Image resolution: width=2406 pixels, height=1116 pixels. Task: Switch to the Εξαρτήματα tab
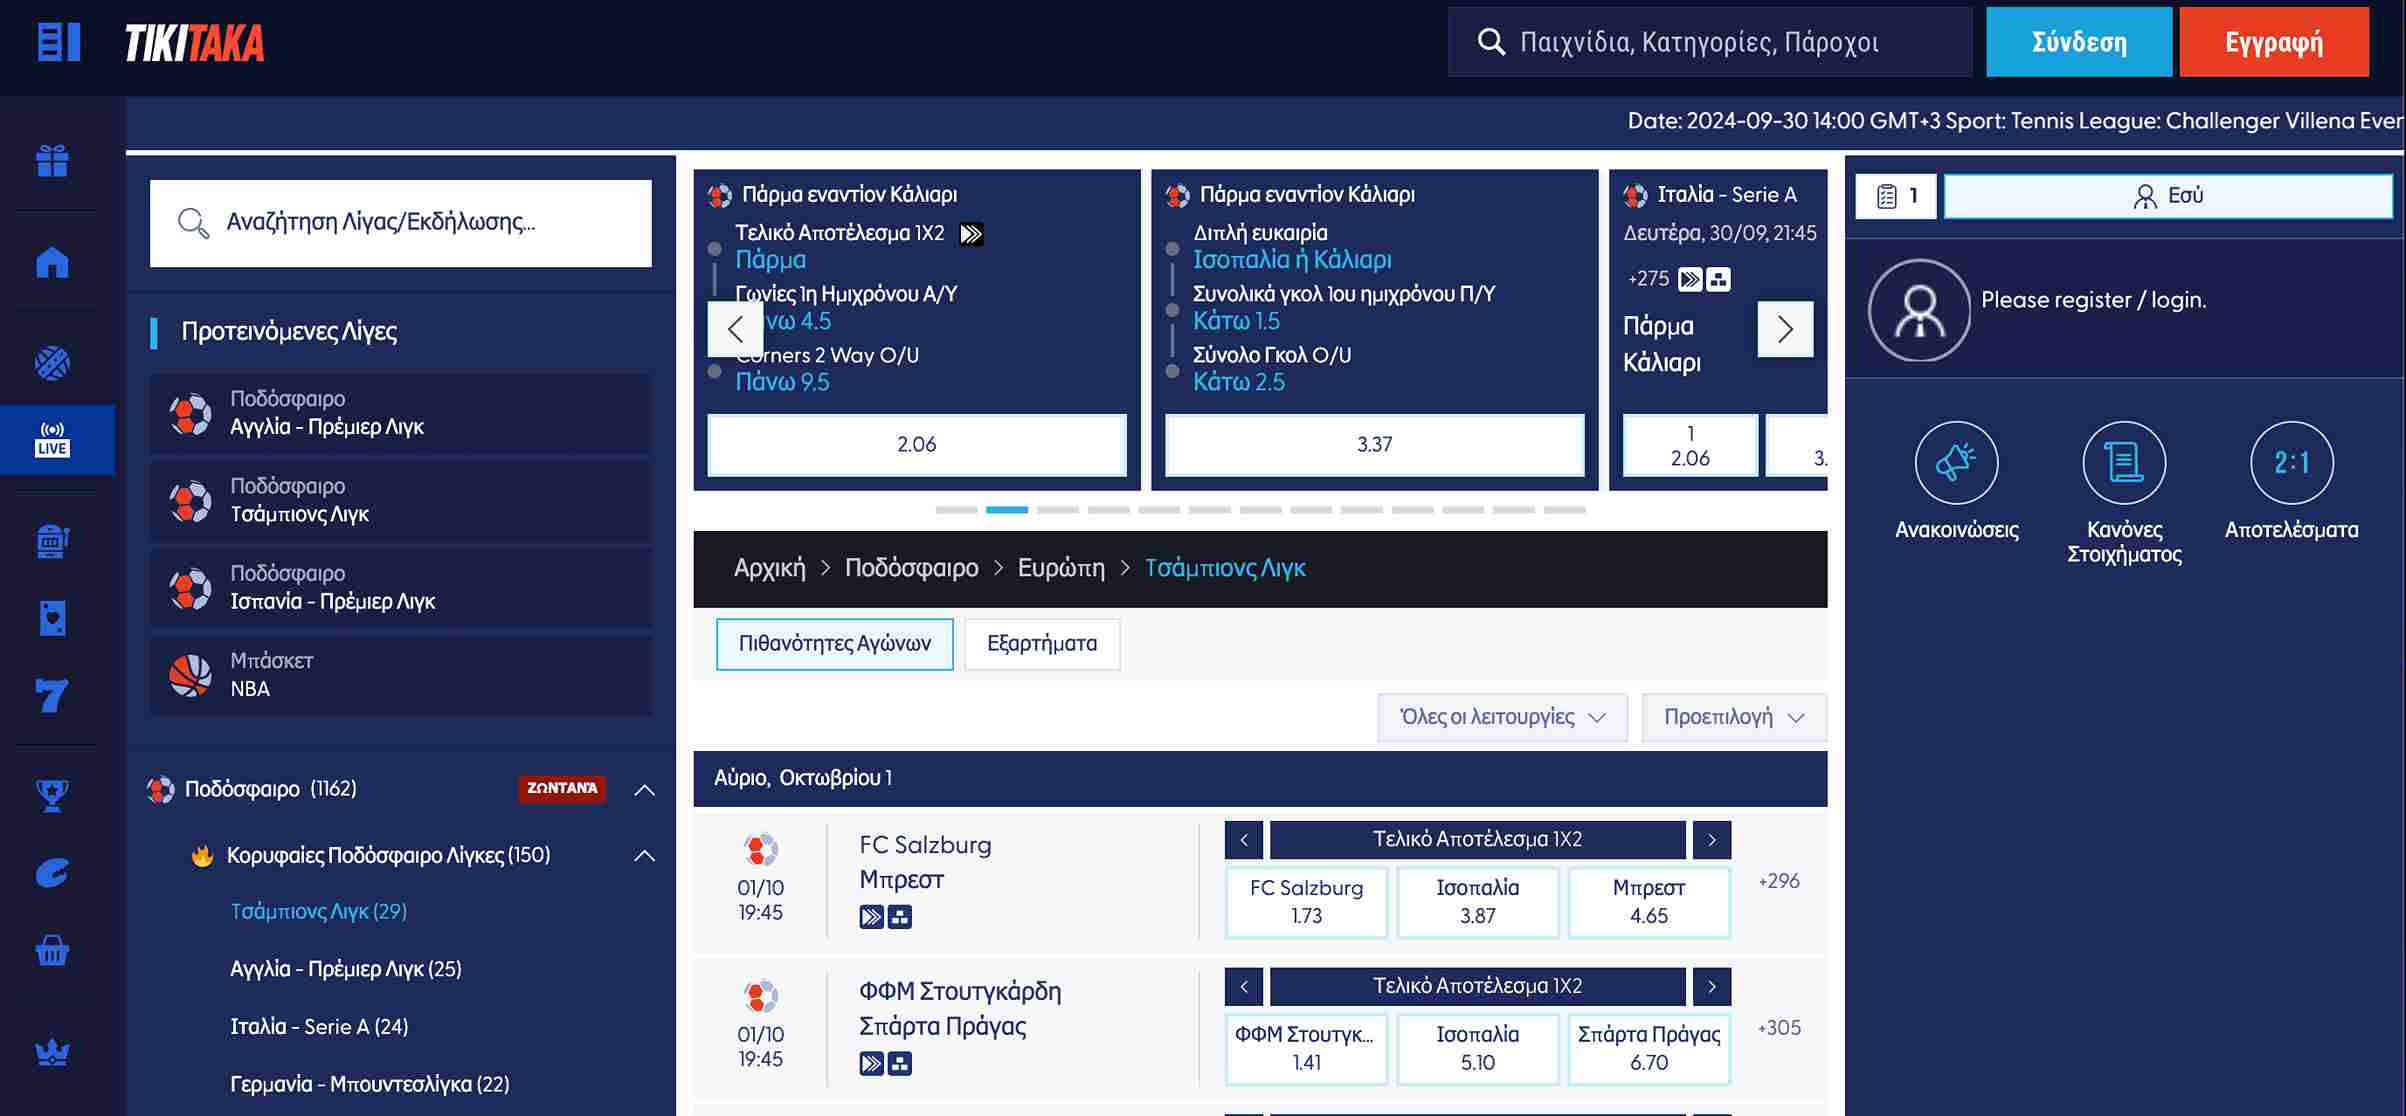(x=1041, y=644)
